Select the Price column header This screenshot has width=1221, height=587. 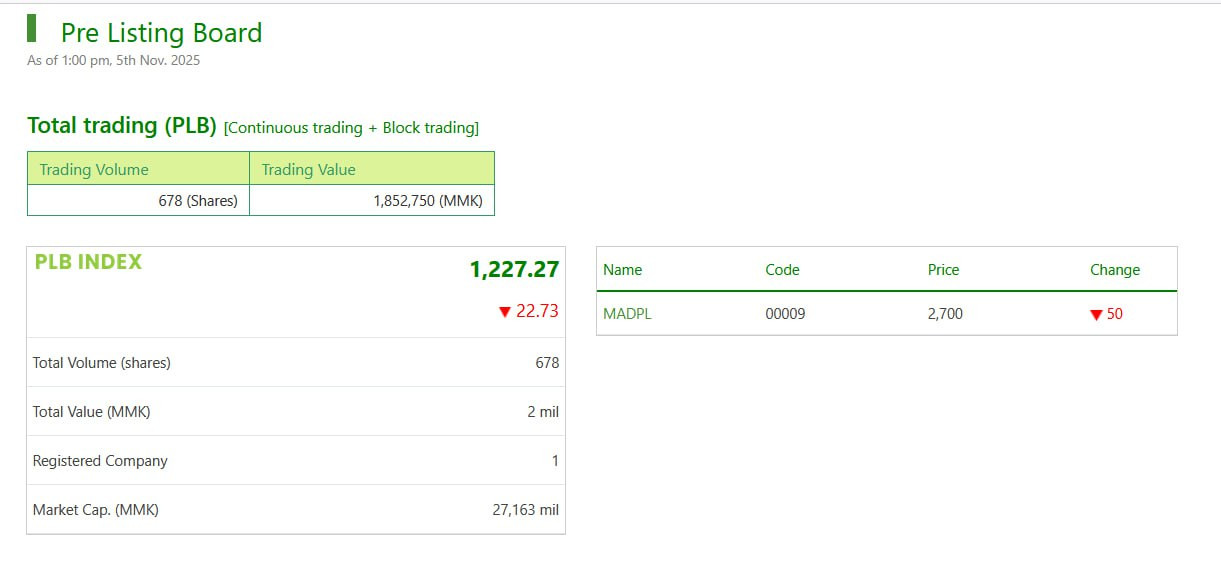tap(943, 270)
